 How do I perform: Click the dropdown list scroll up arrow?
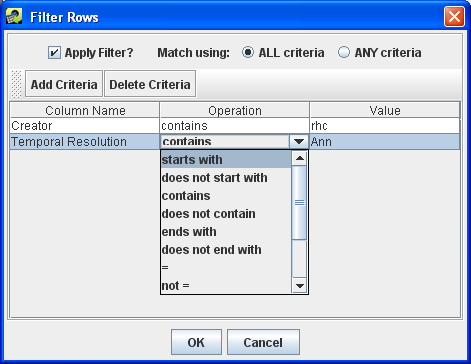(x=299, y=158)
